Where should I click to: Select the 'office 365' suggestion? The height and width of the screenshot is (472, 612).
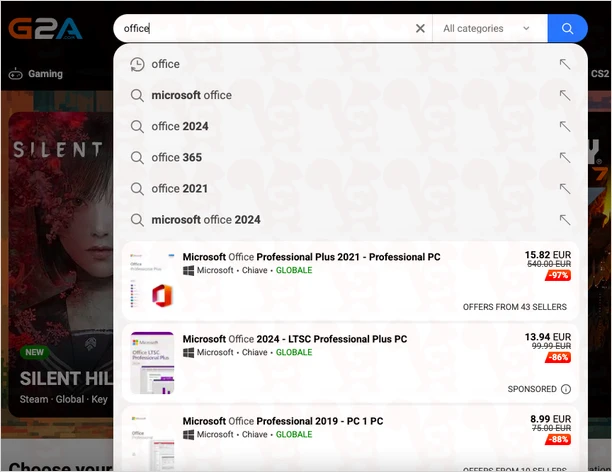coord(176,157)
